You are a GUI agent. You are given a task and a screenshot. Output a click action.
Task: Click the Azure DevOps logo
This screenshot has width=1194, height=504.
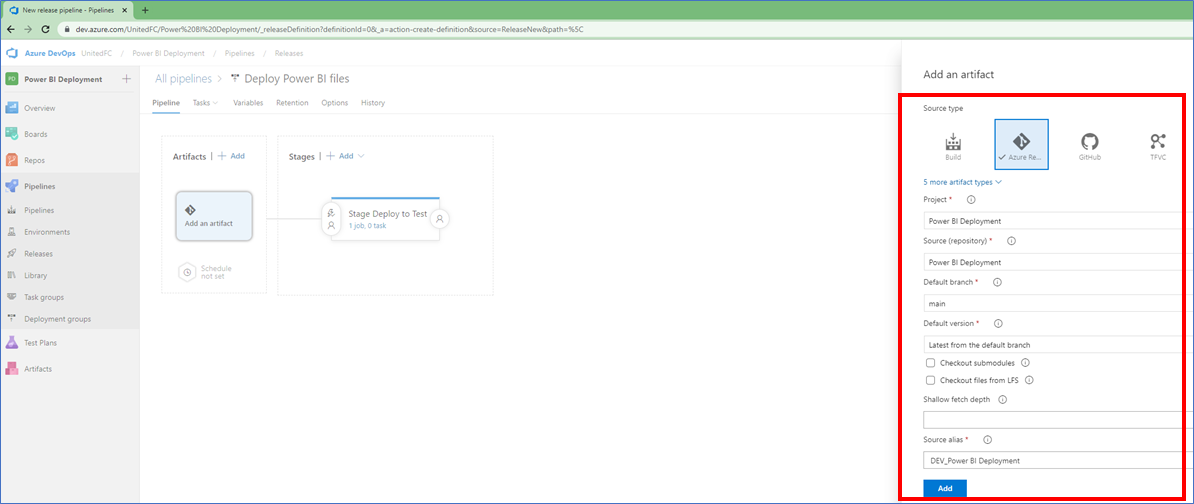(11, 53)
